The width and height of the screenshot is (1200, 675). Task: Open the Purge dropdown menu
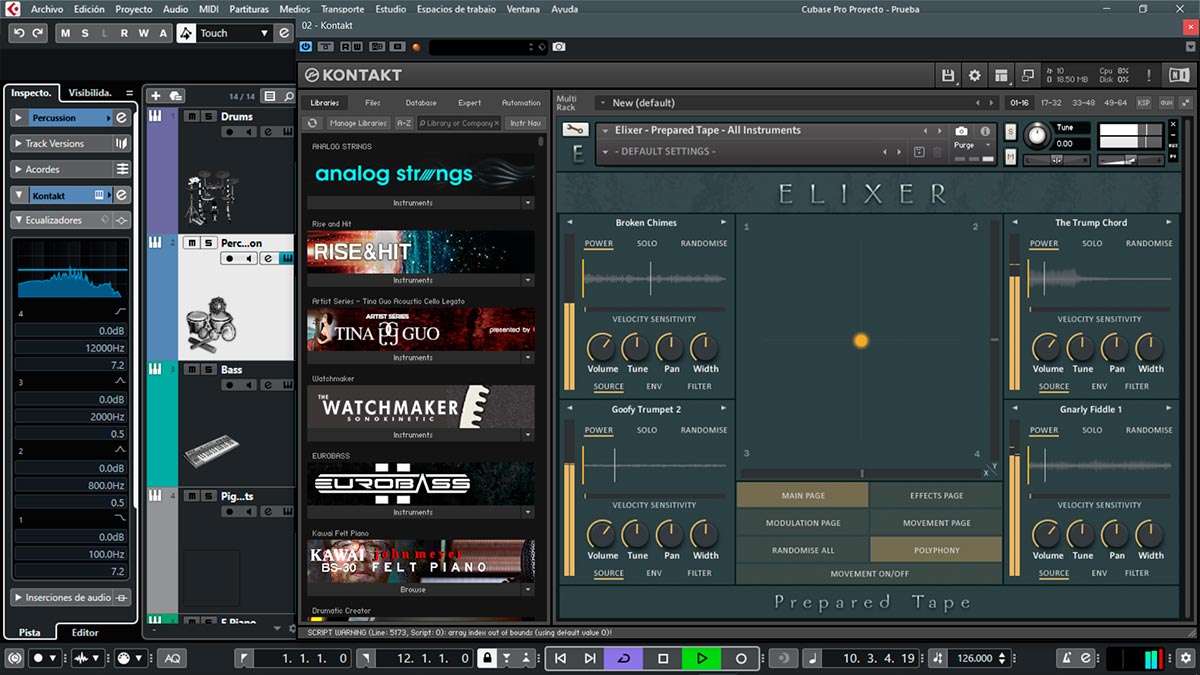pyautogui.click(x=971, y=146)
